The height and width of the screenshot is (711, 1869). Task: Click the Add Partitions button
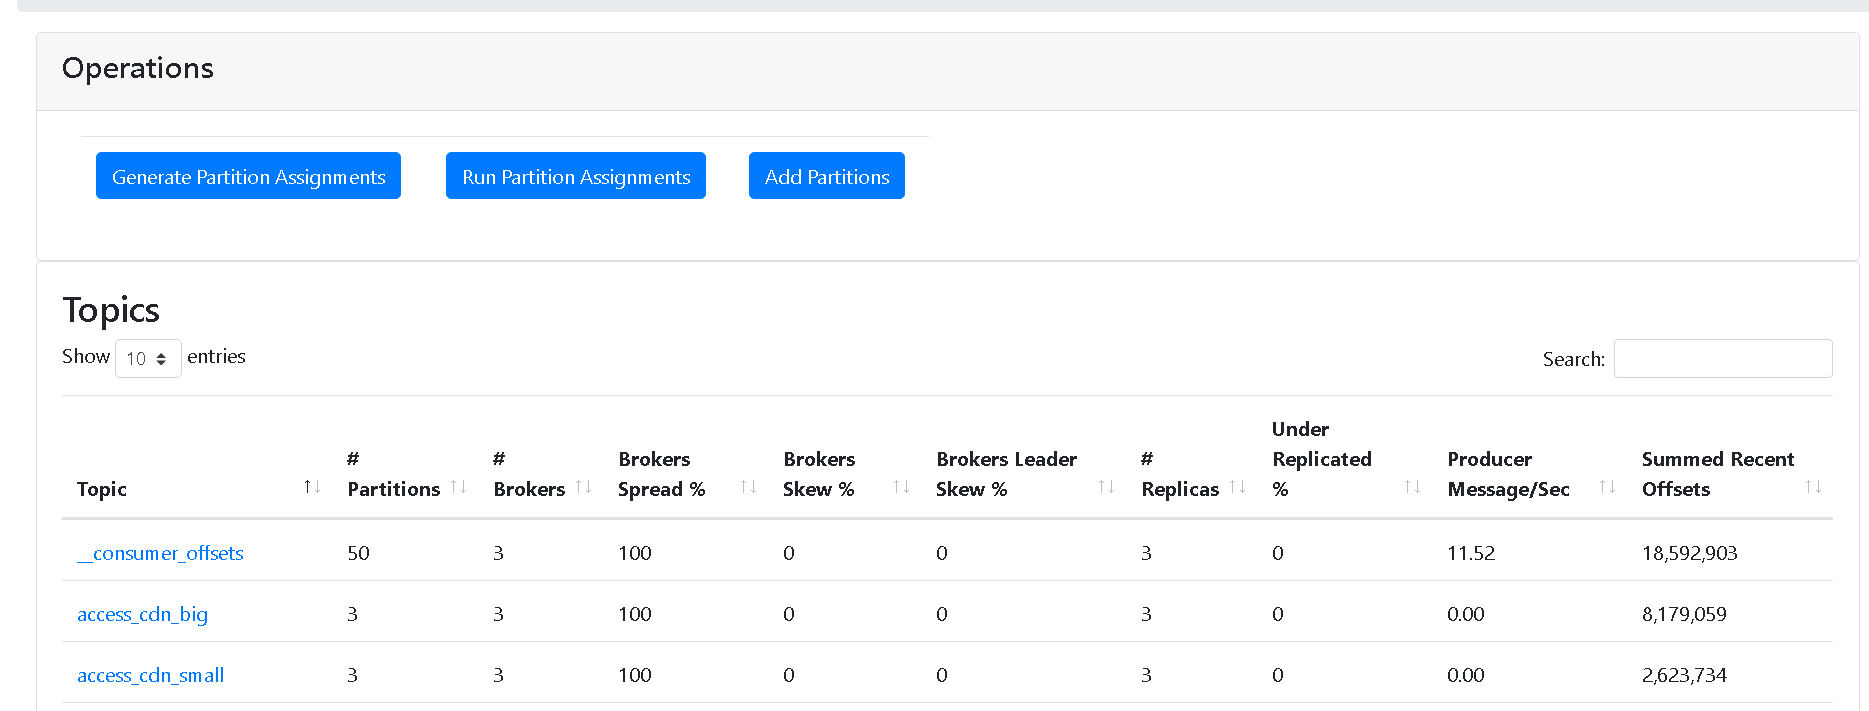(x=827, y=176)
